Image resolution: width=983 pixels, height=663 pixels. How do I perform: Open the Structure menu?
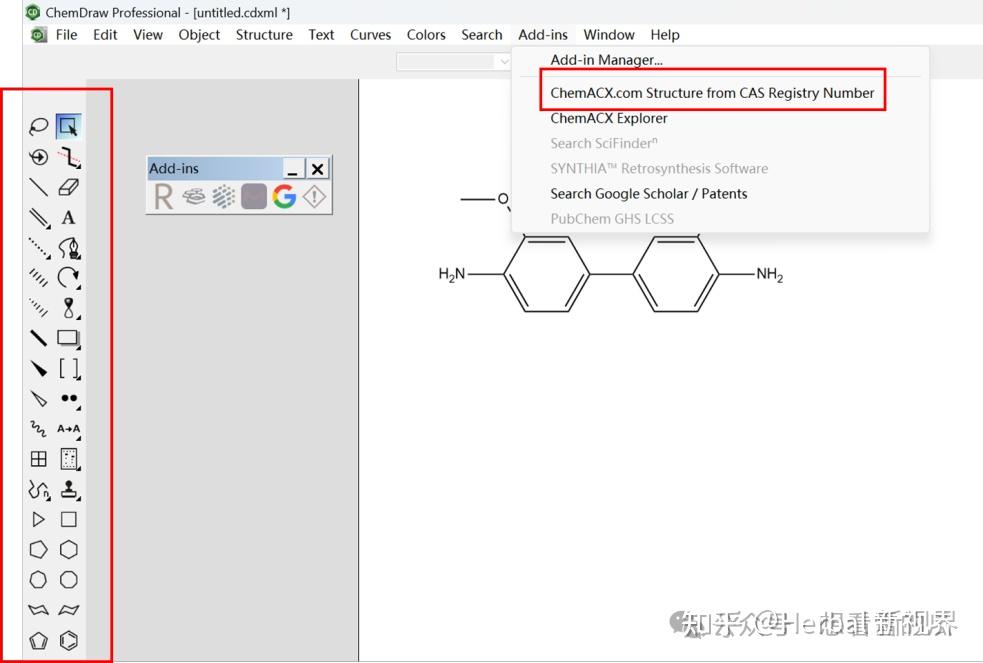263,34
